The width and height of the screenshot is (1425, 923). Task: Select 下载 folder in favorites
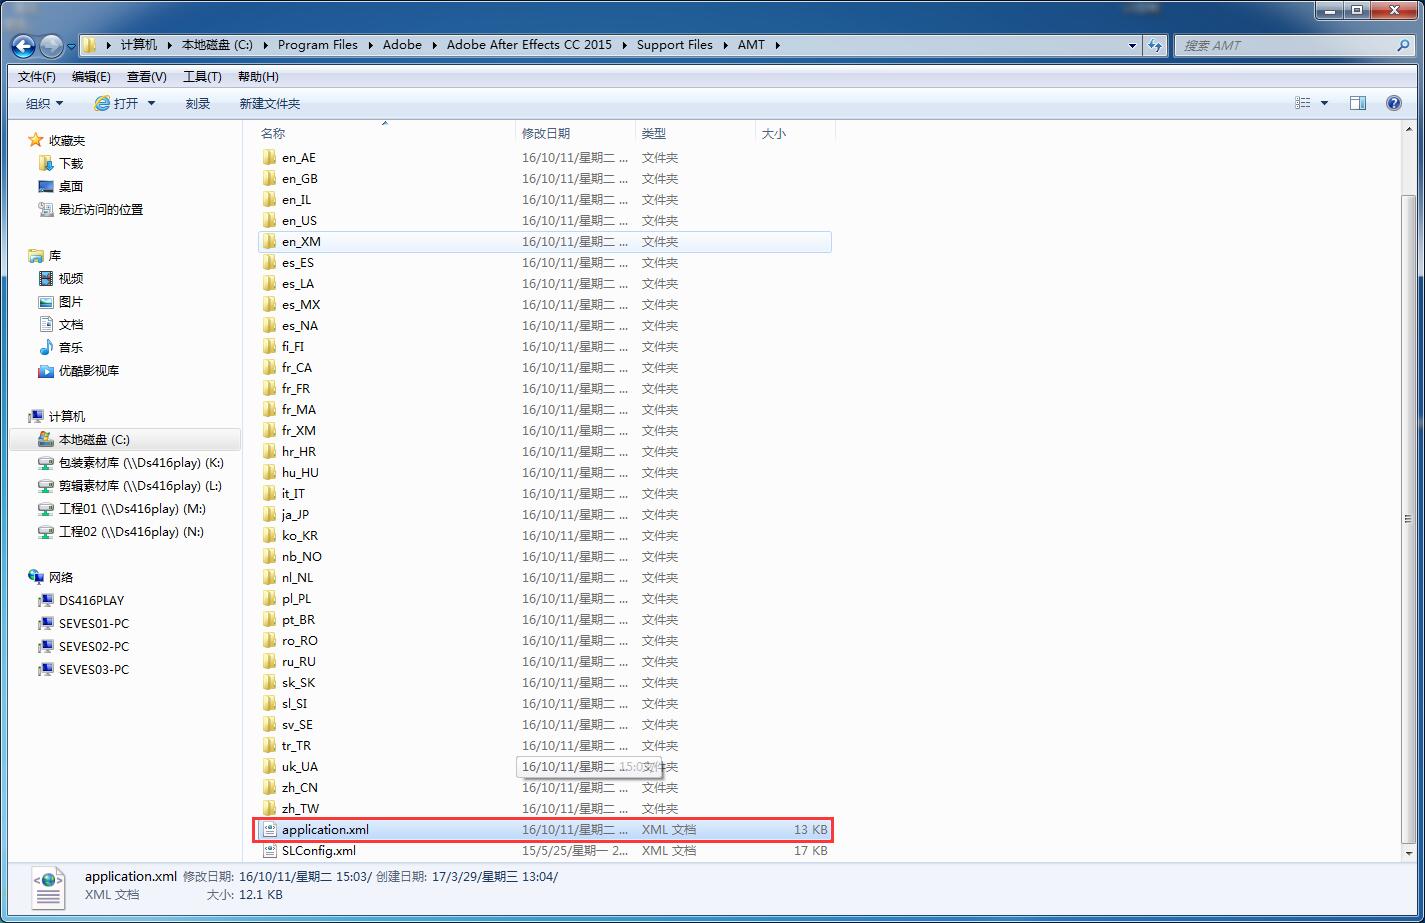(61, 163)
